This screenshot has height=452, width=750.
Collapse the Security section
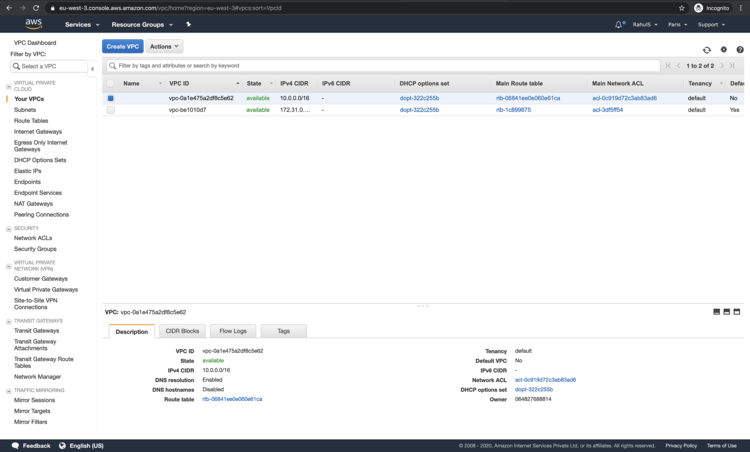coord(9,229)
